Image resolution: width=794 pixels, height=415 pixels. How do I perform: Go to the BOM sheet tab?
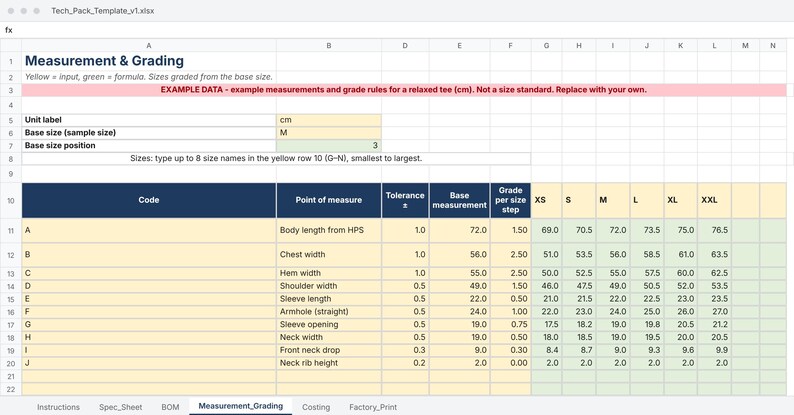[170, 407]
